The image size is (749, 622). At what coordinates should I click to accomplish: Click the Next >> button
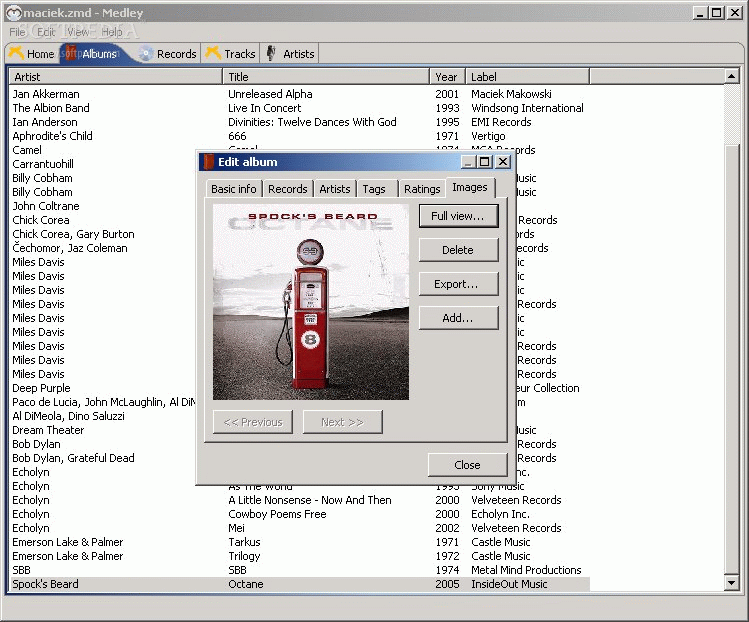click(342, 422)
